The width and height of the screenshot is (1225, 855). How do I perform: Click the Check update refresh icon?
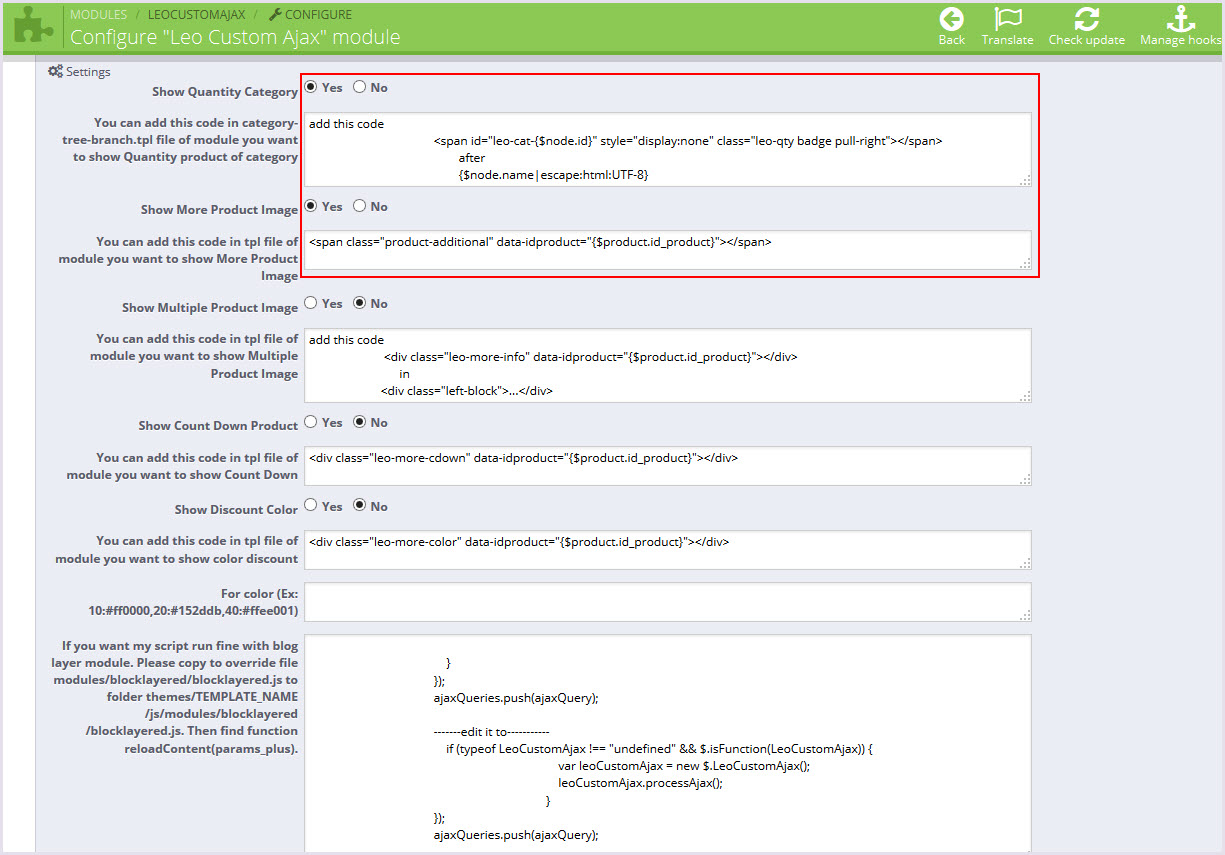[x=1086, y=18]
